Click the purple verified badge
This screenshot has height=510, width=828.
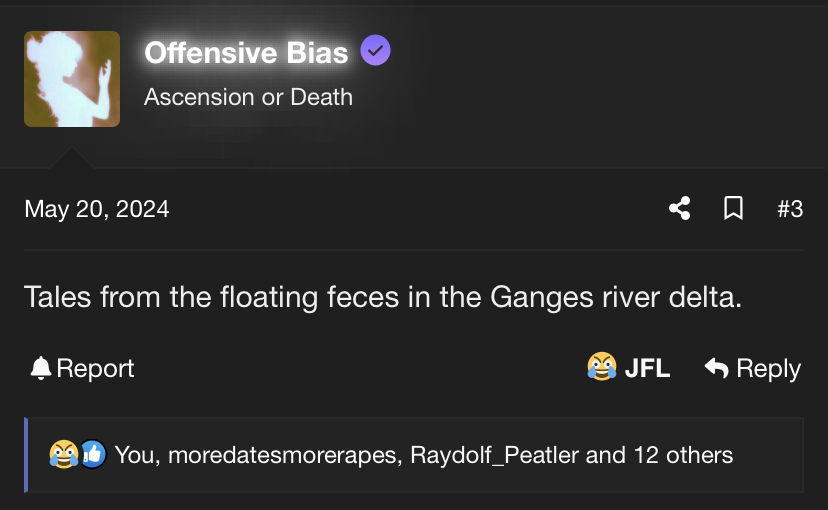(375, 50)
